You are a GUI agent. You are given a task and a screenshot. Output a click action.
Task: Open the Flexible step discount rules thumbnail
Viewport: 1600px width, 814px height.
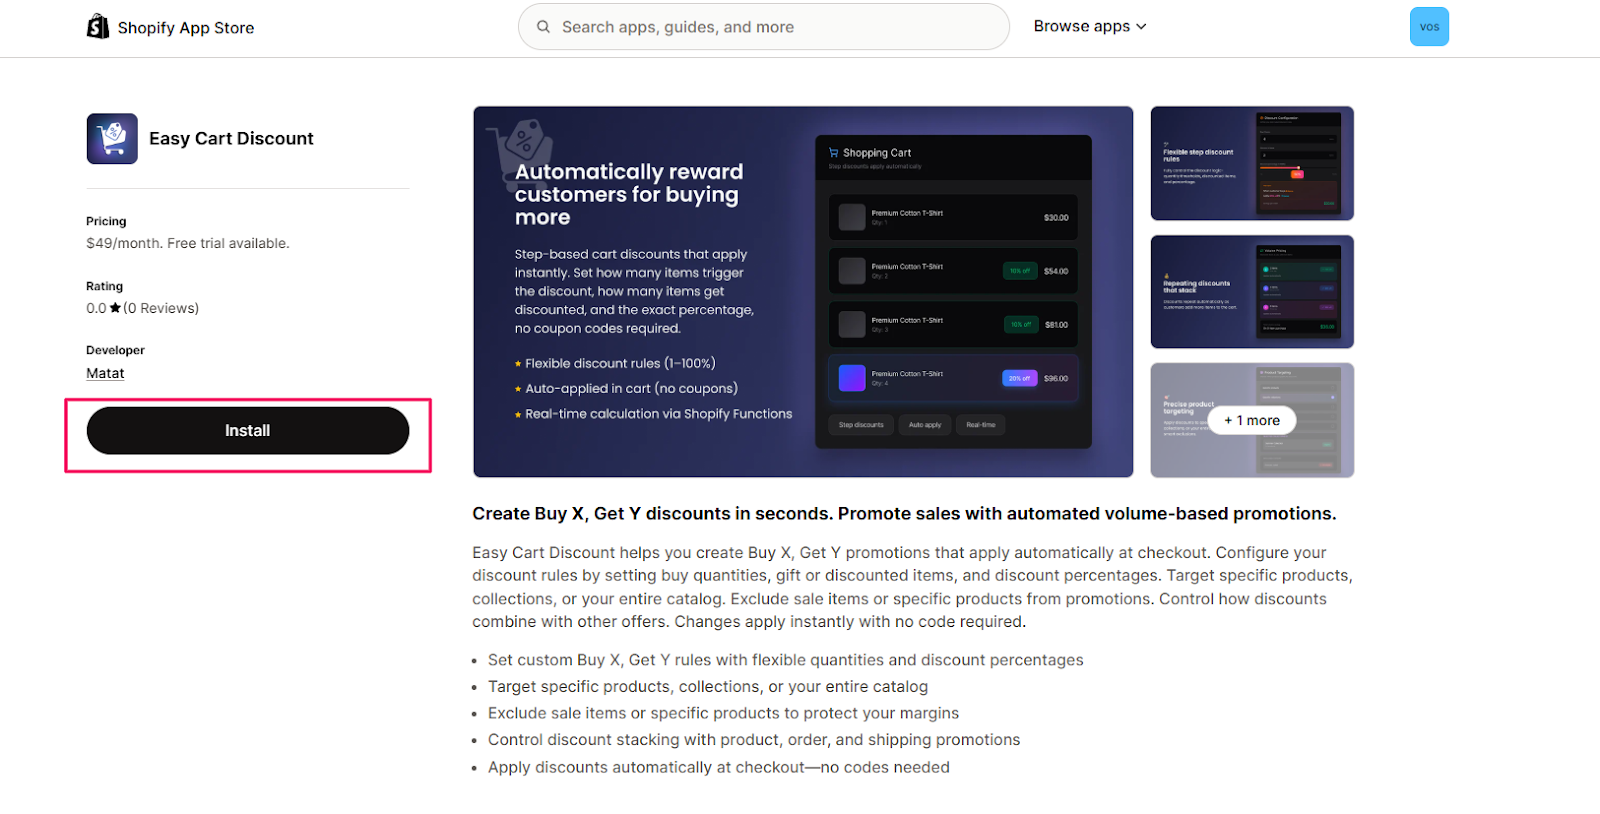tap(1251, 163)
